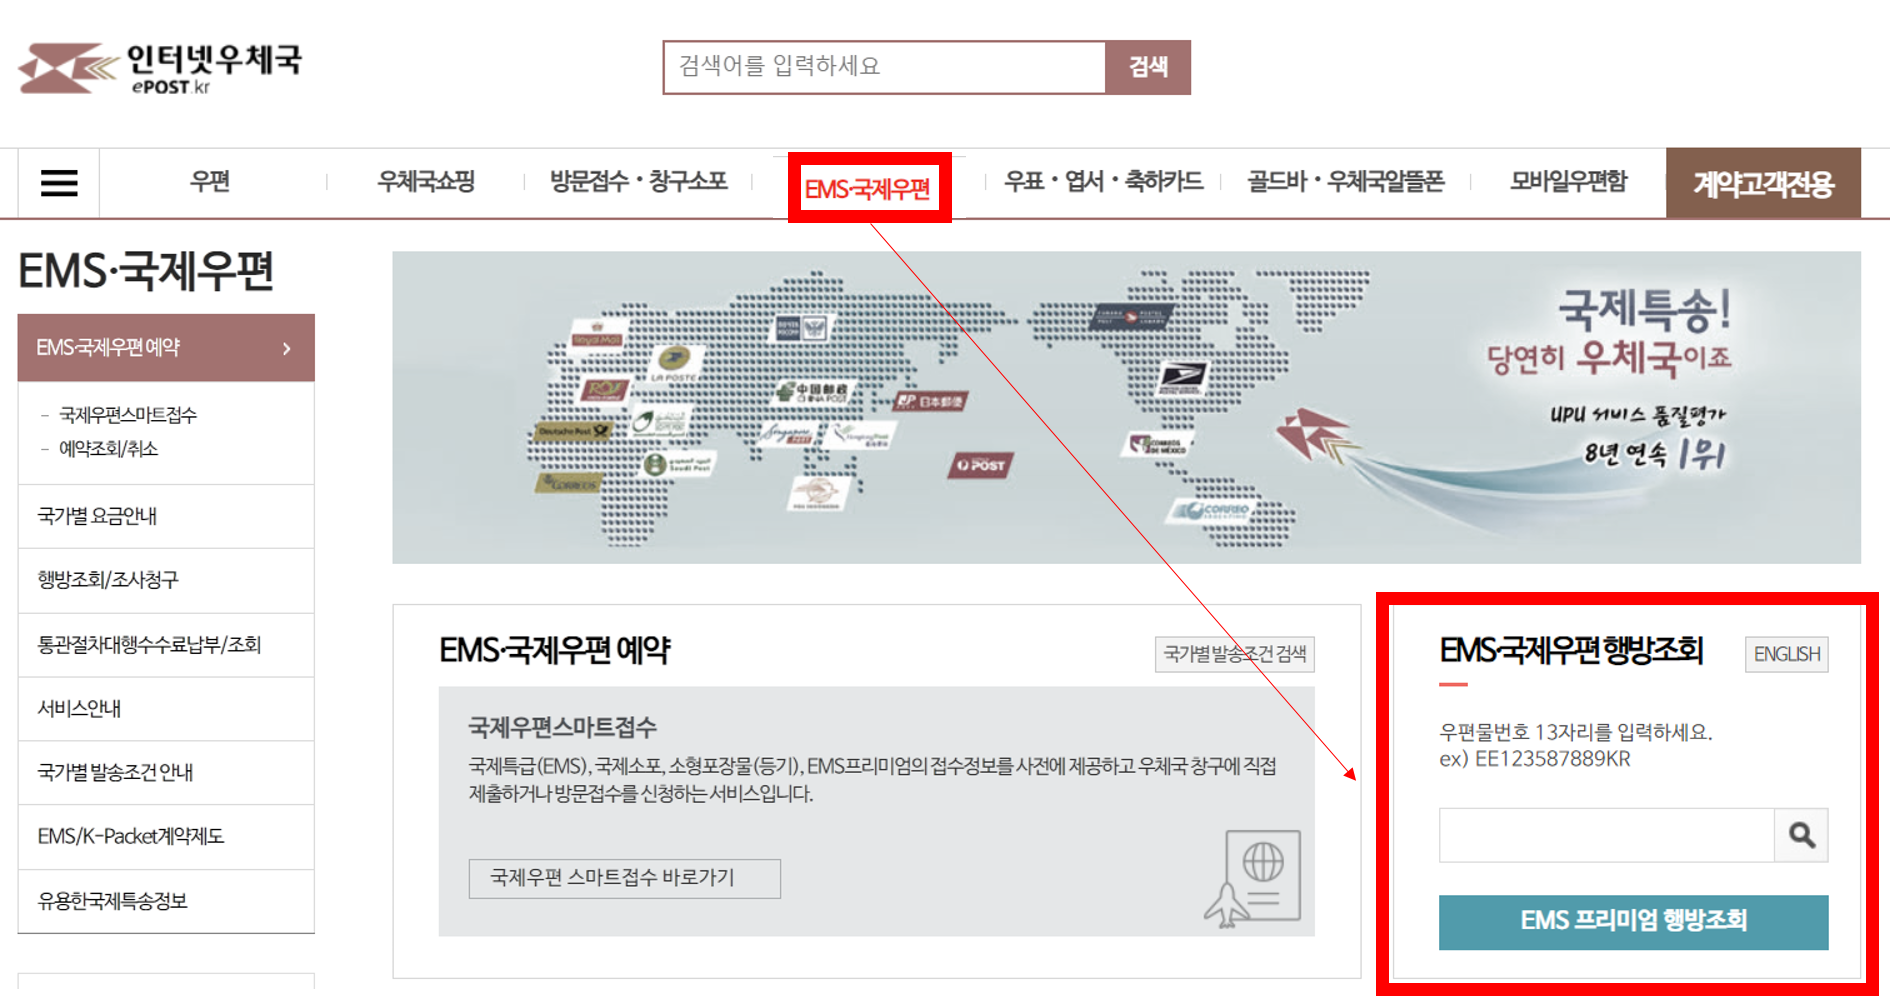
Task: Open the 방문접수·창구소포 menu
Action: pyautogui.click(x=638, y=182)
